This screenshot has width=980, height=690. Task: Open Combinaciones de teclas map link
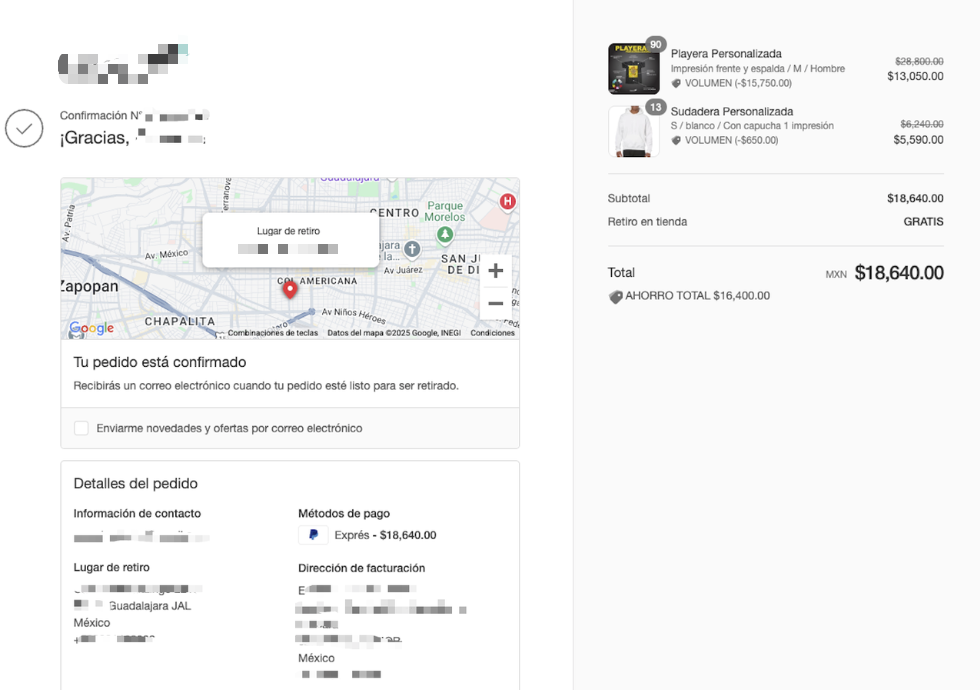272,333
